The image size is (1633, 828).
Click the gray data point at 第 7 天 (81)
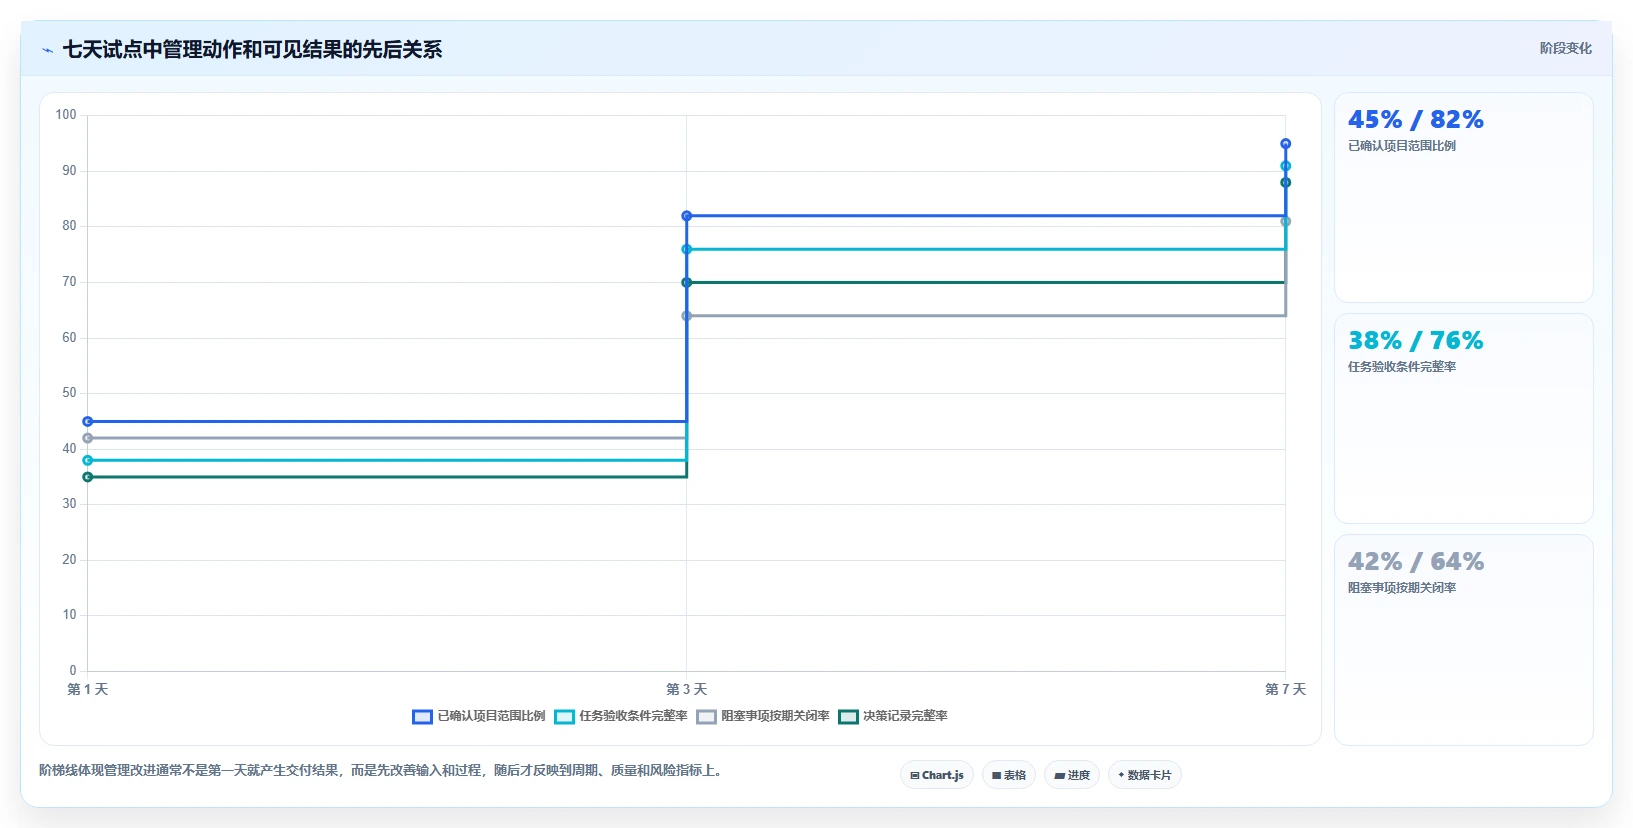[x=1285, y=221]
